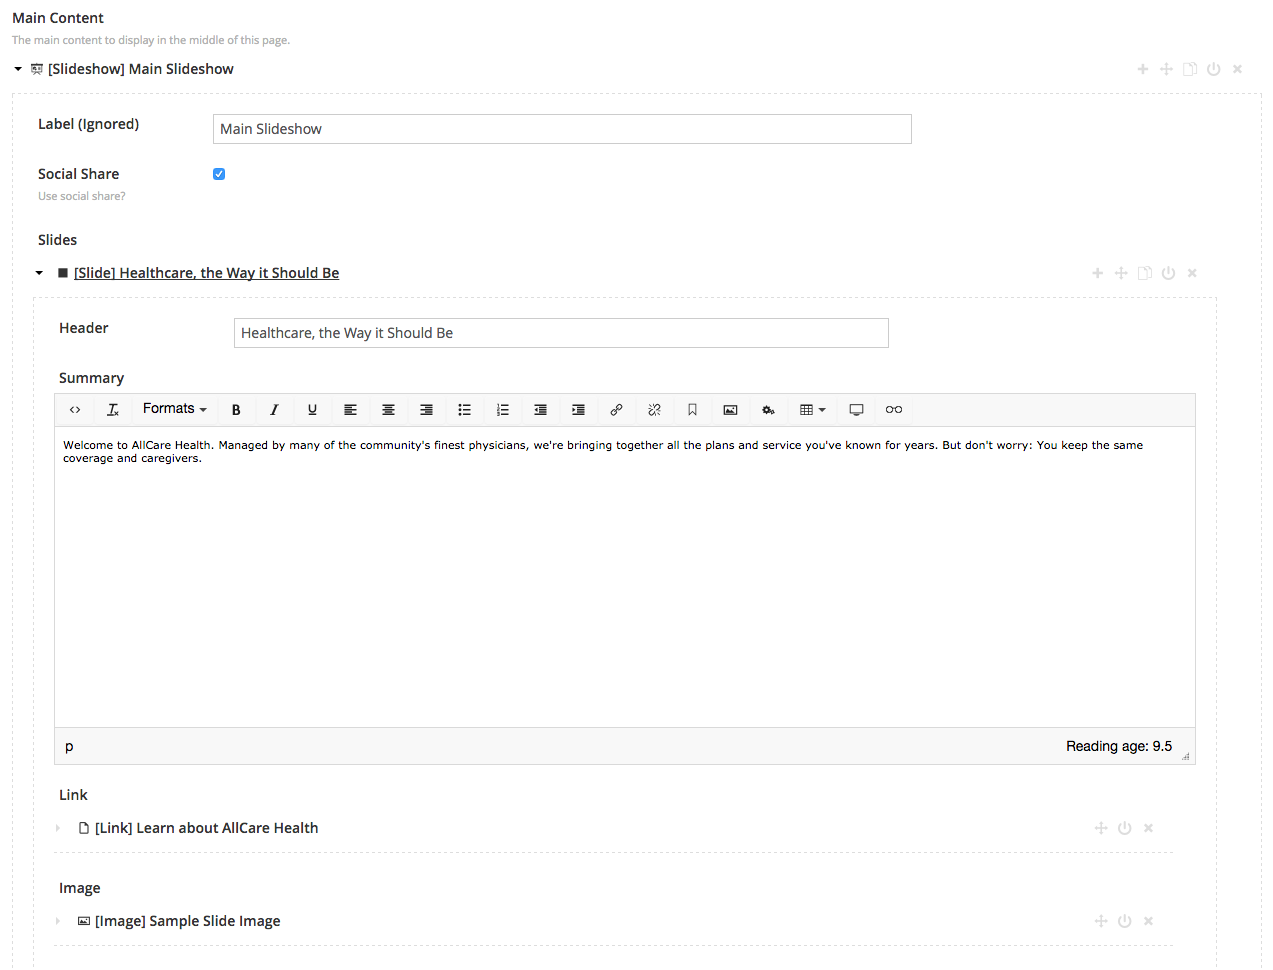Toggle power icon on Healthcare slide row

pyautogui.click(x=1168, y=273)
